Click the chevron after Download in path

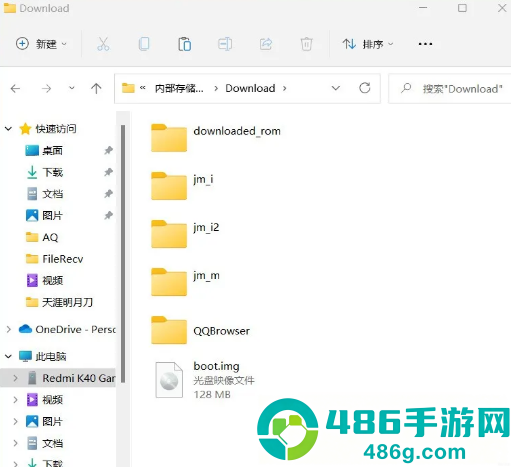[x=284, y=88]
